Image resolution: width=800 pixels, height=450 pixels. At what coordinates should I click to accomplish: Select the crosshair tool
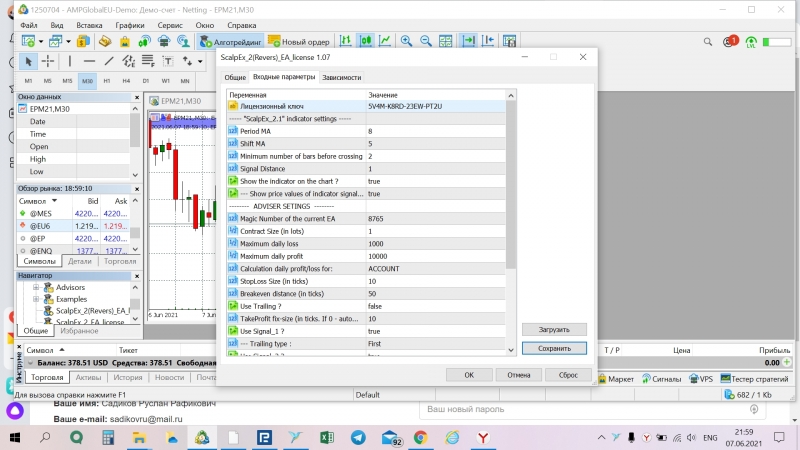48,62
